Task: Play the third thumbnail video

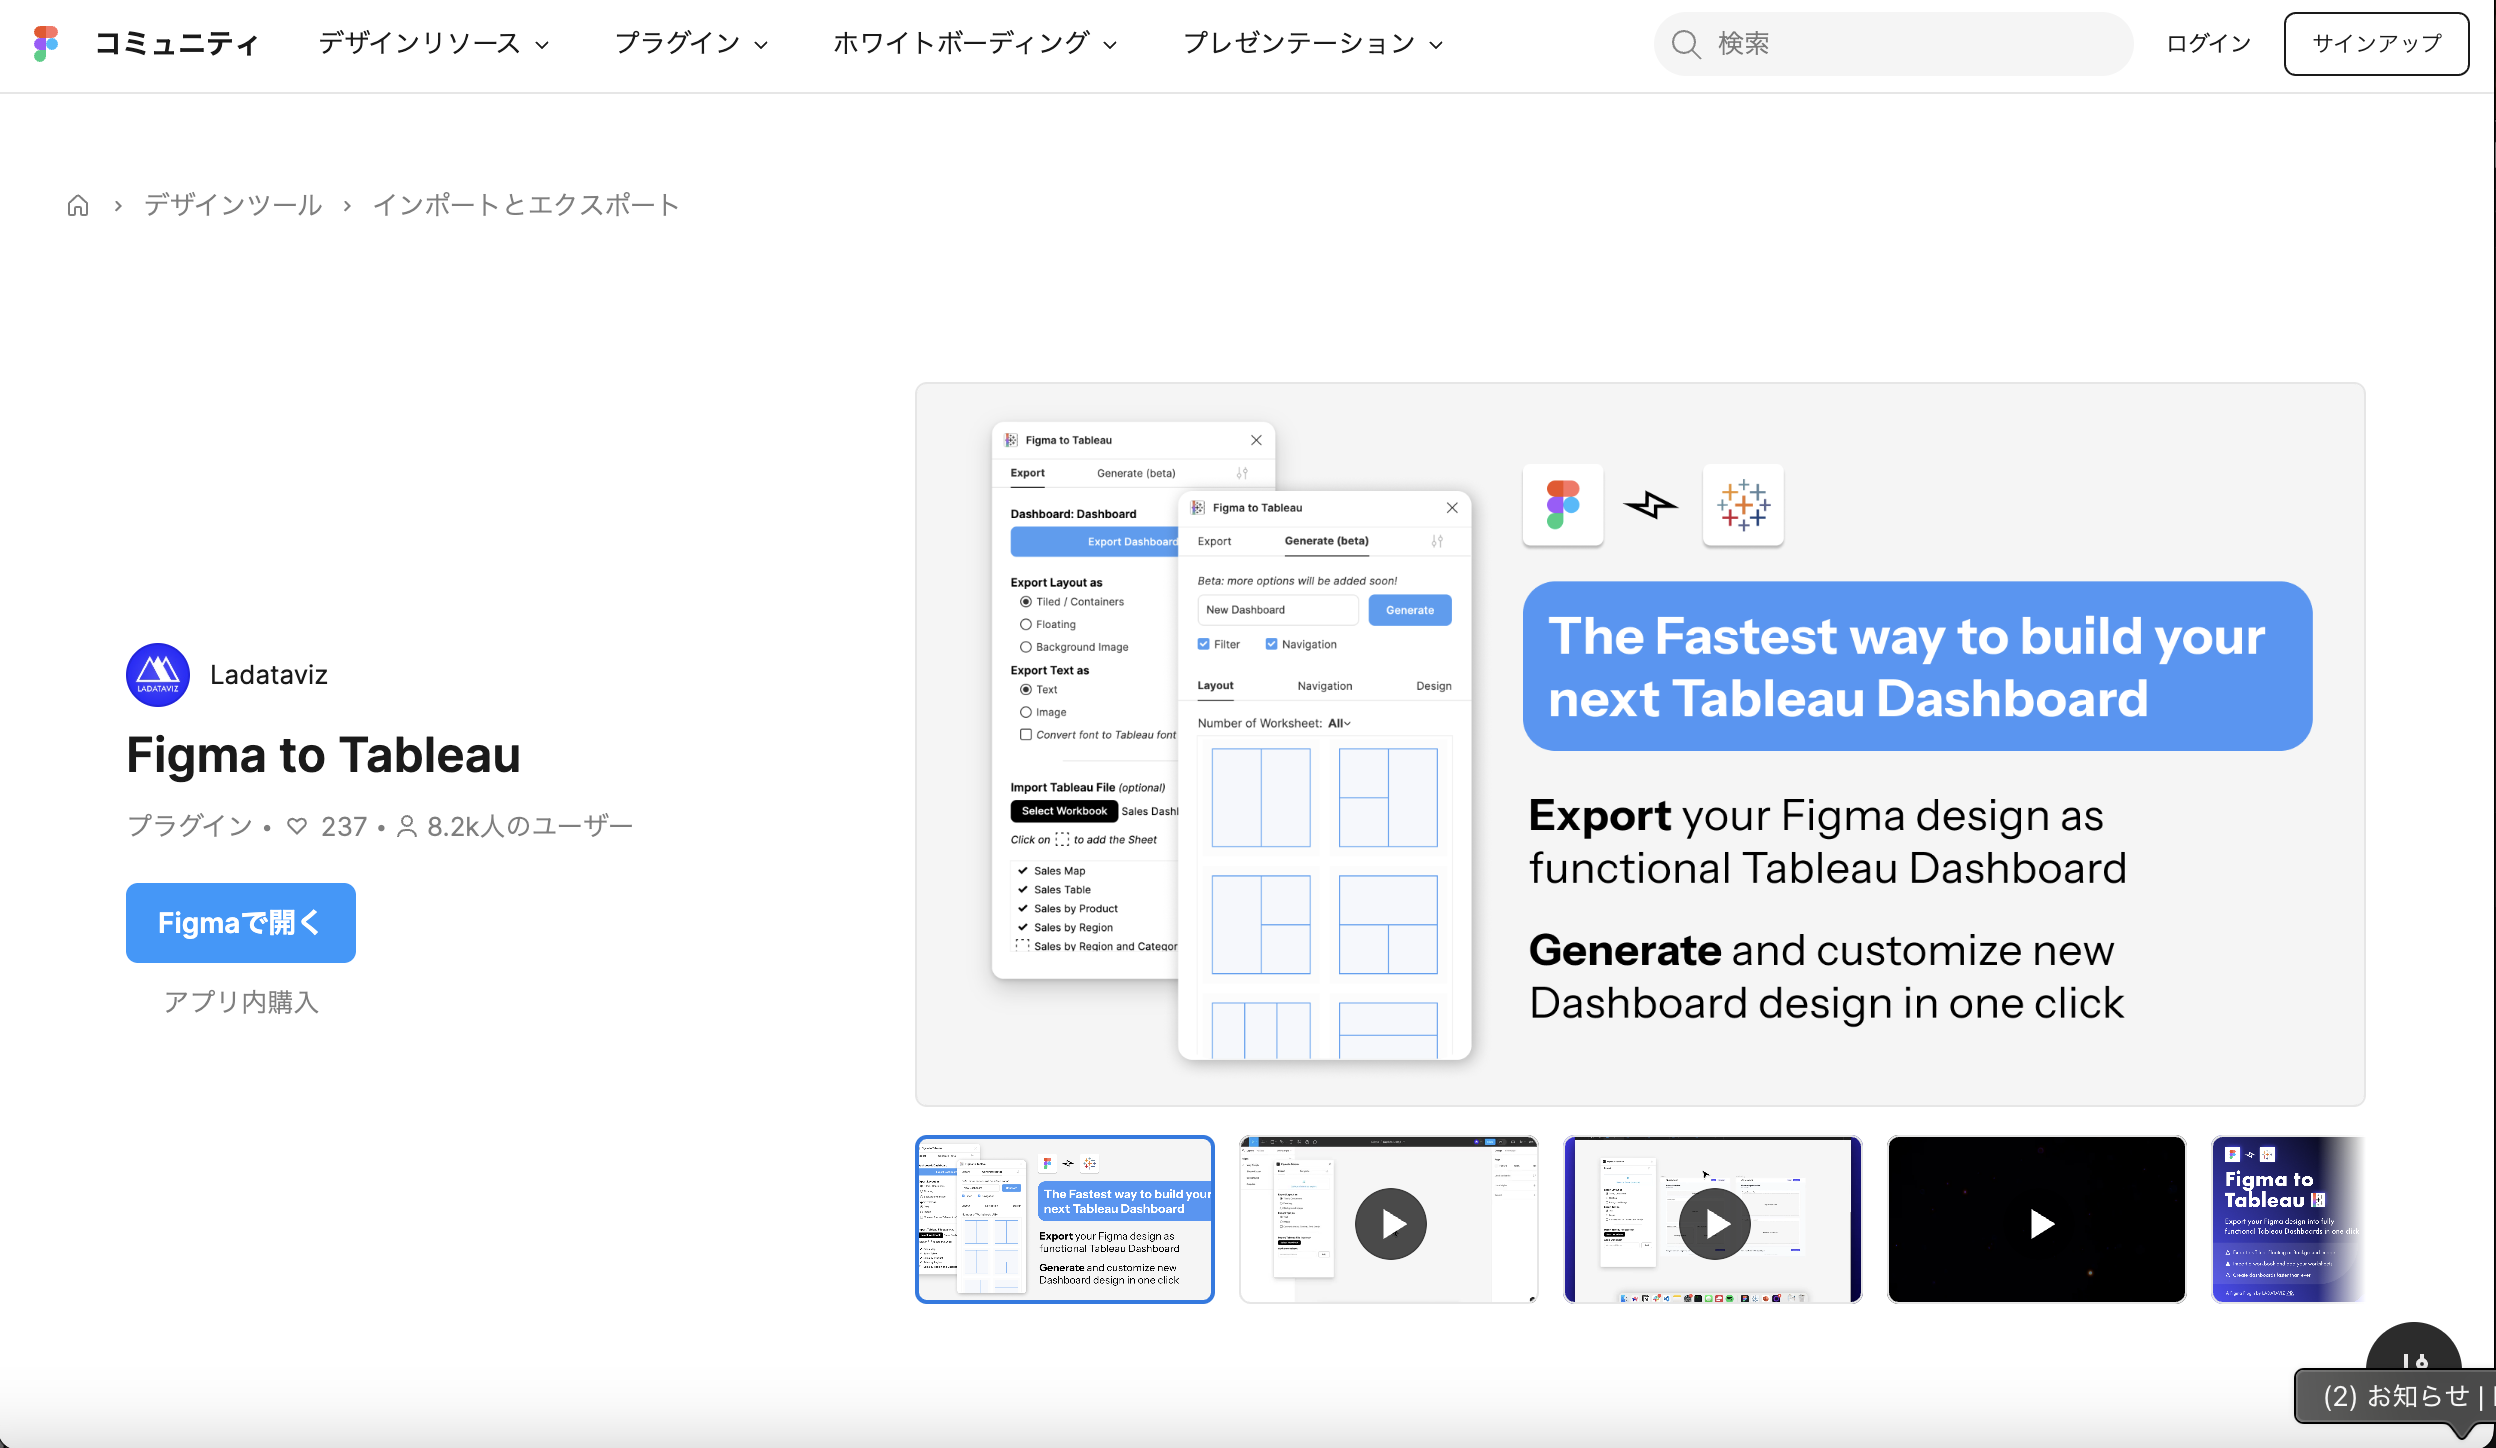Action: click(1714, 1224)
